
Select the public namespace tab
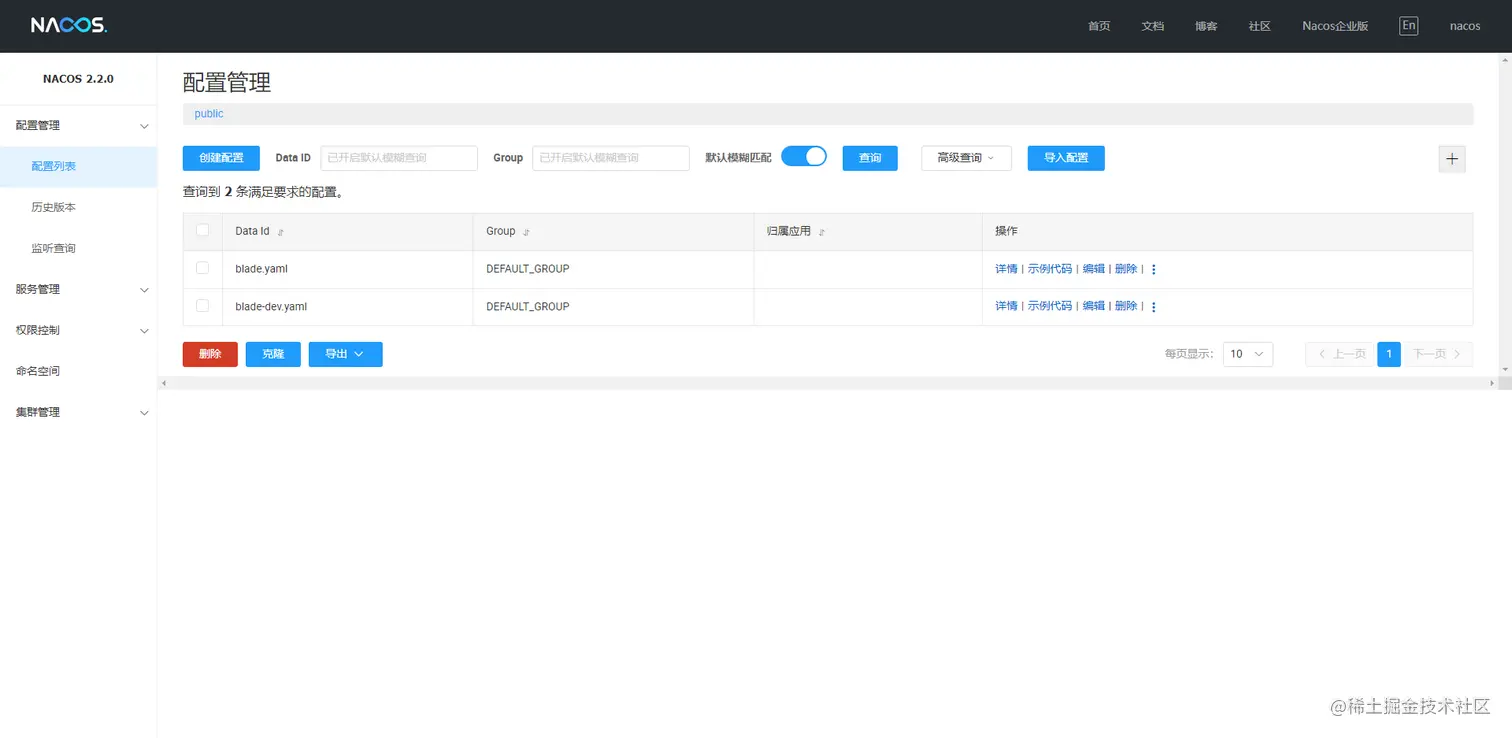click(x=209, y=114)
